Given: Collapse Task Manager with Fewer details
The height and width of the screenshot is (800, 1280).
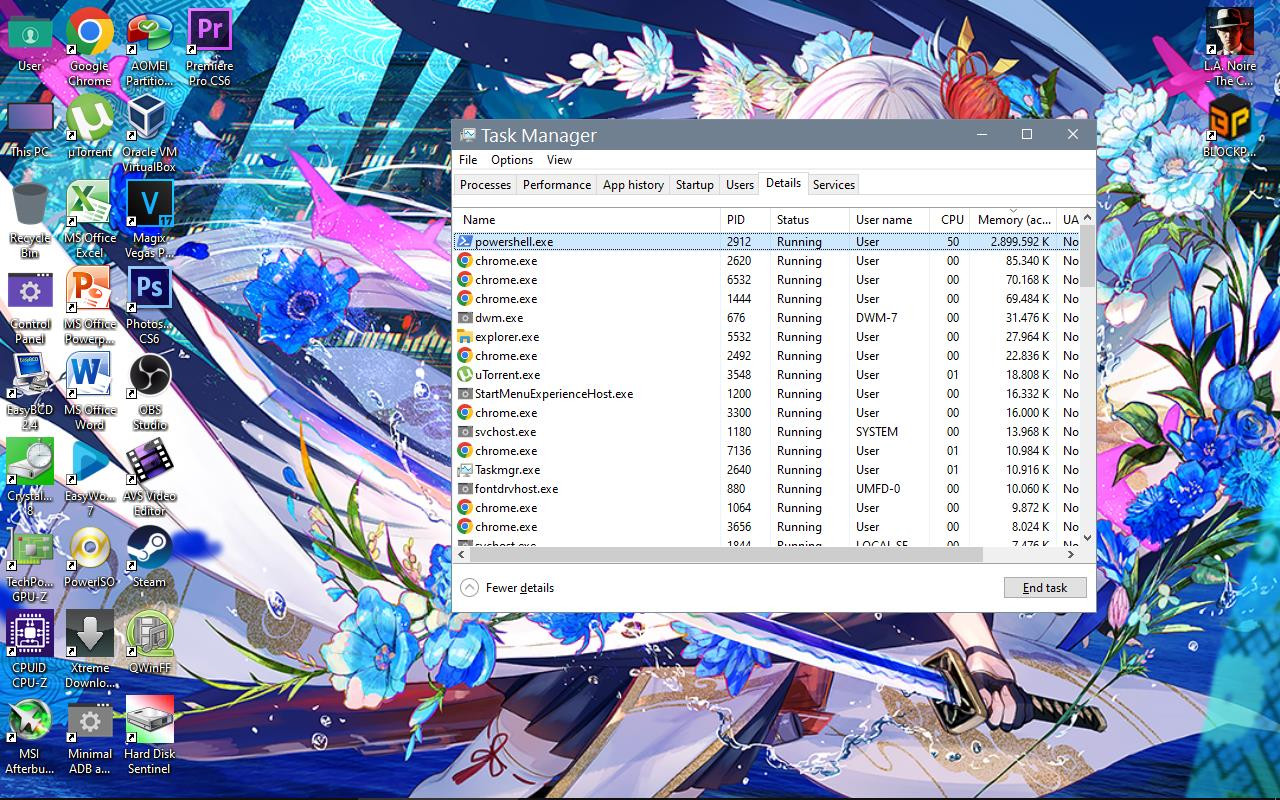Looking at the screenshot, I should [x=508, y=588].
